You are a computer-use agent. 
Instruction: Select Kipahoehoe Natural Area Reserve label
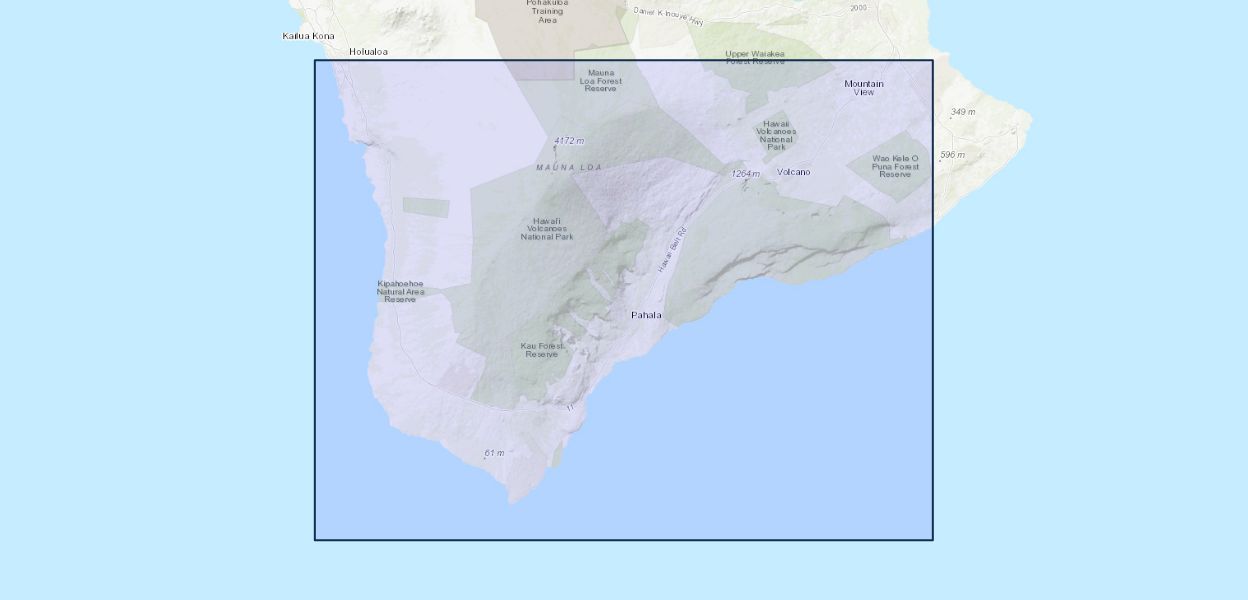pos(400,291)
